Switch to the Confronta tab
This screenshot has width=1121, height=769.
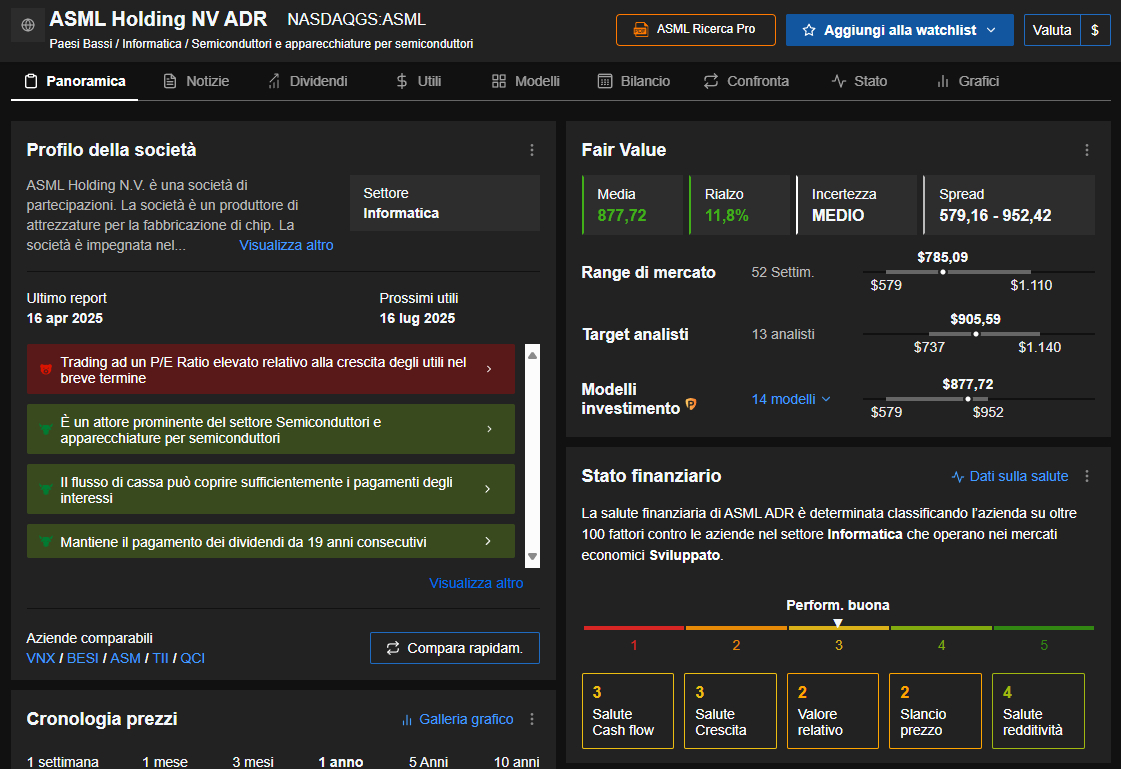746,81
